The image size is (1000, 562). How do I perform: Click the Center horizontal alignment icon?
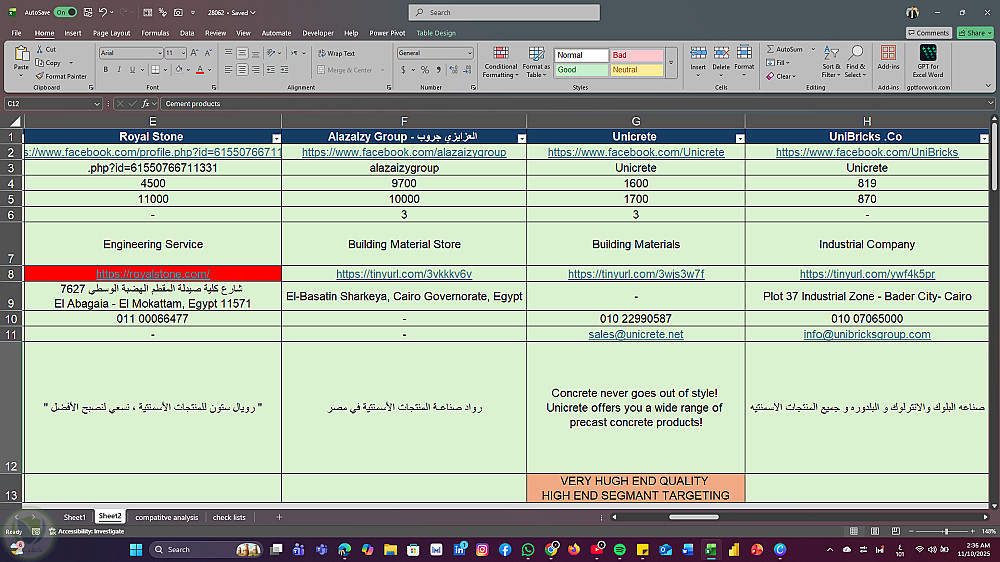tap(242, 70)
